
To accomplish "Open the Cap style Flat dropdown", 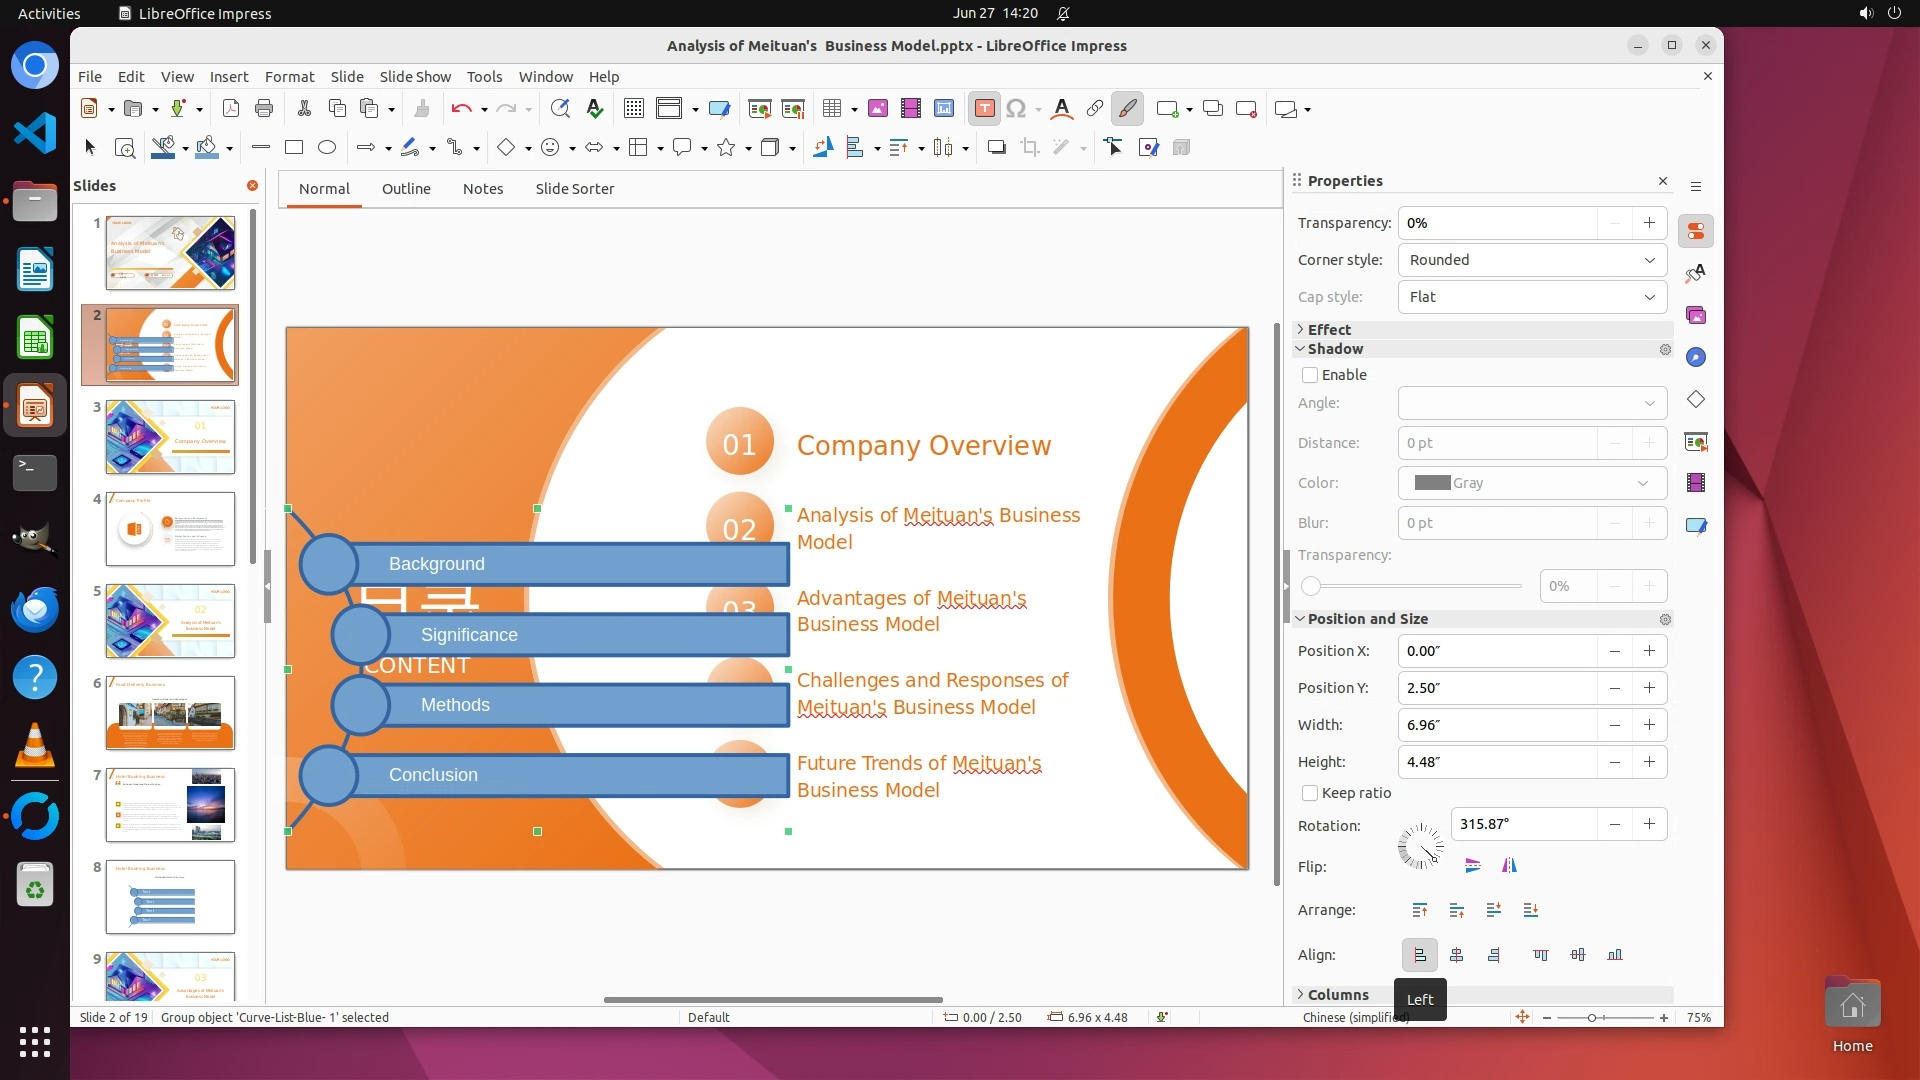I will (1532, 297).
